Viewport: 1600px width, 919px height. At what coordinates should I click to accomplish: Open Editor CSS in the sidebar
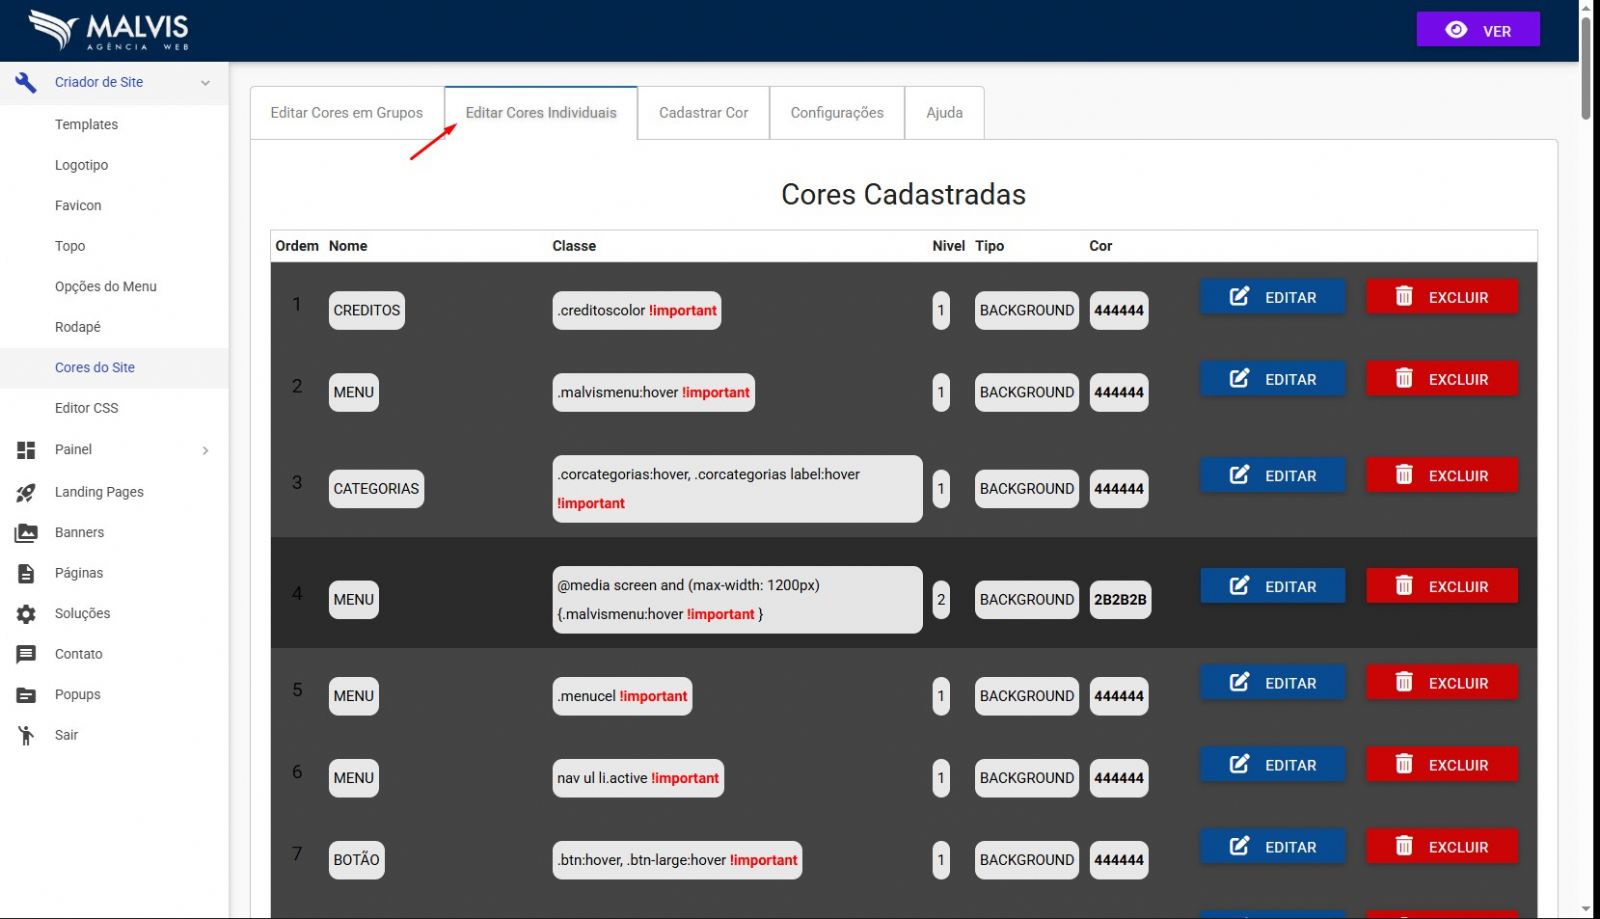(86, 408)
